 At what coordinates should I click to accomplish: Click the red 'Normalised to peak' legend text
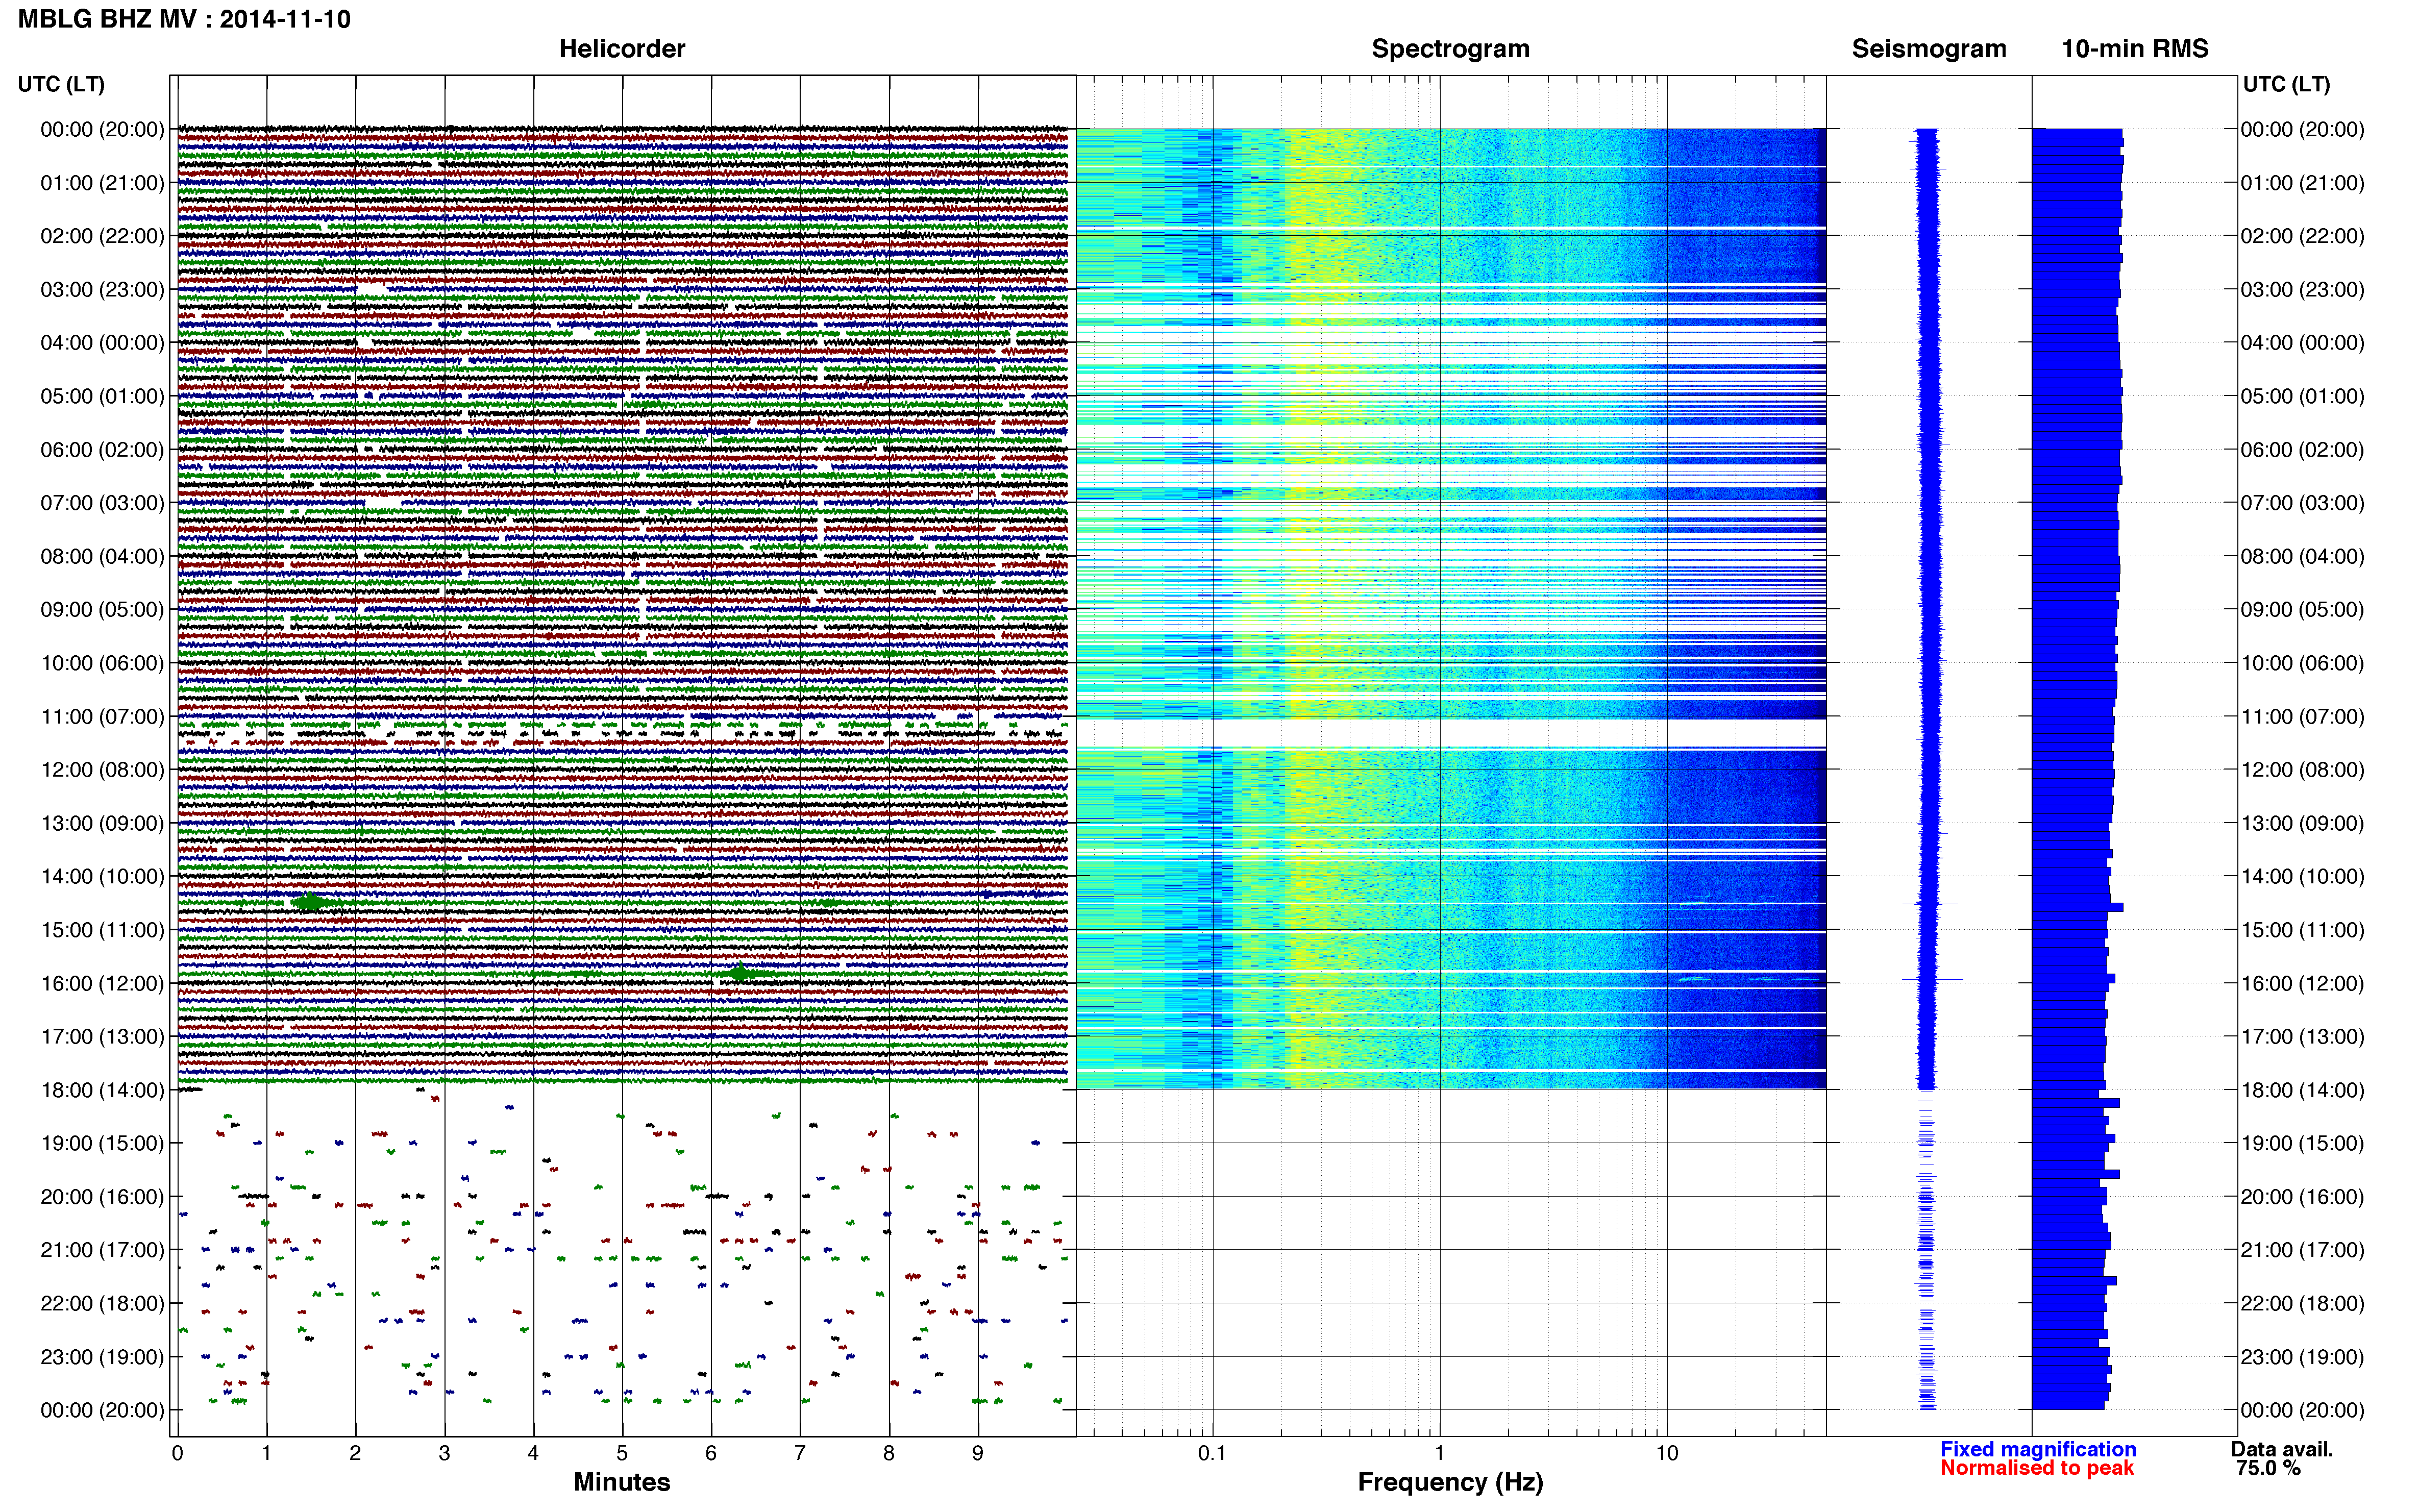click(x=2037, y=1468)
